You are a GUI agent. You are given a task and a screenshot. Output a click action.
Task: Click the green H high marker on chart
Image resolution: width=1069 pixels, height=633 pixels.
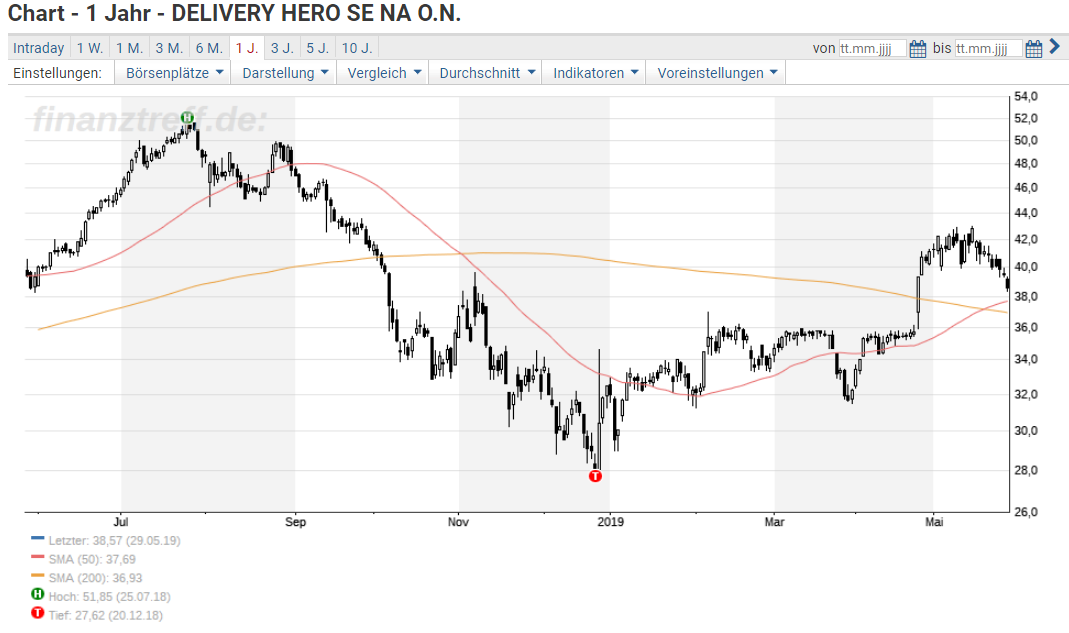point(187,118)
